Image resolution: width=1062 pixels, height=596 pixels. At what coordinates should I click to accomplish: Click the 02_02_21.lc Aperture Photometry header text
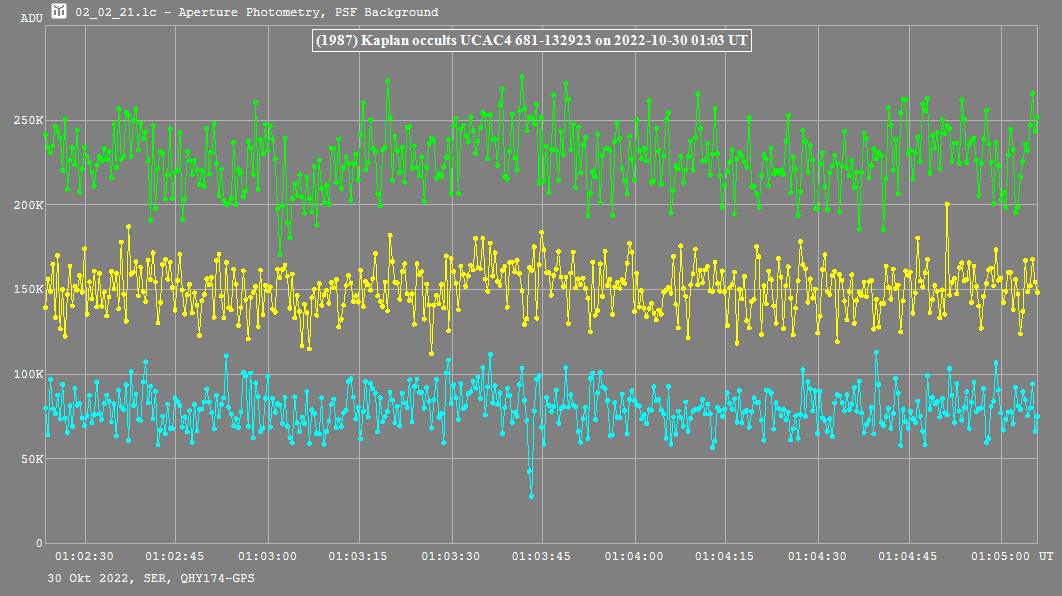coord(257,13)
